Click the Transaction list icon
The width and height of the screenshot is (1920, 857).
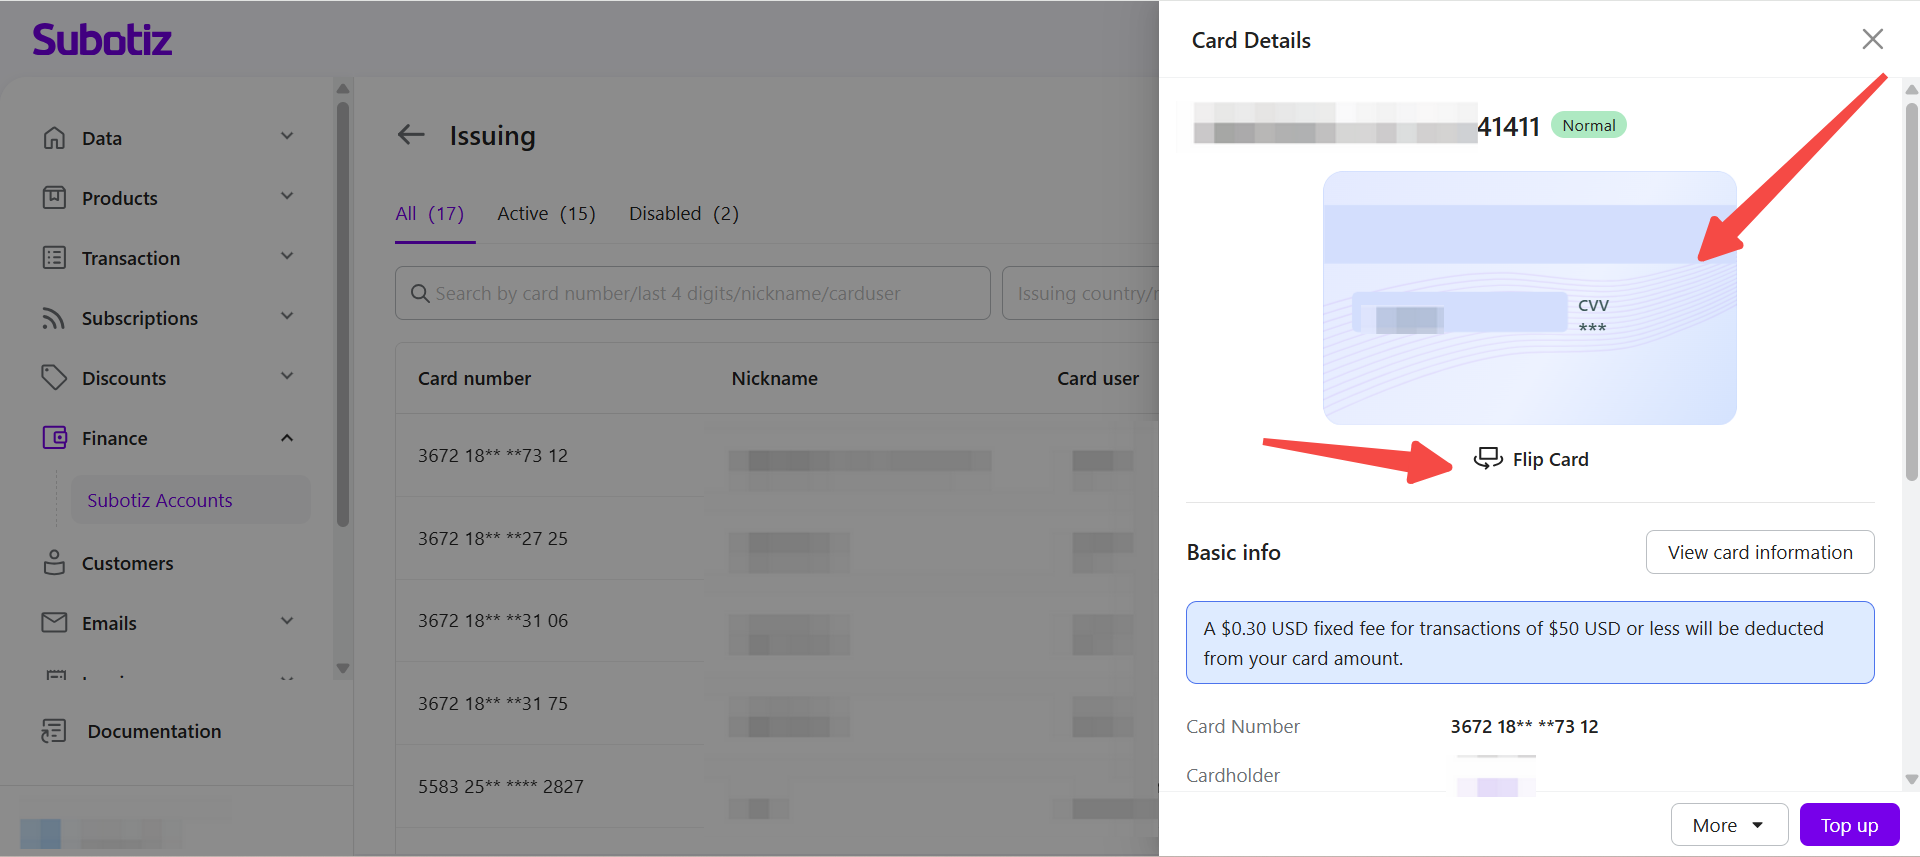(54, 258)
